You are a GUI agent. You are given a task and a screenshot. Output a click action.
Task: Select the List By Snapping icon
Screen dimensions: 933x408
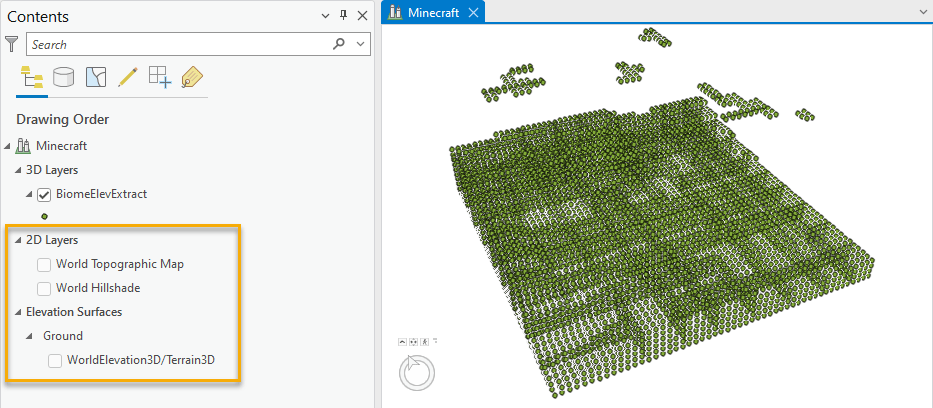click(159, 77)
